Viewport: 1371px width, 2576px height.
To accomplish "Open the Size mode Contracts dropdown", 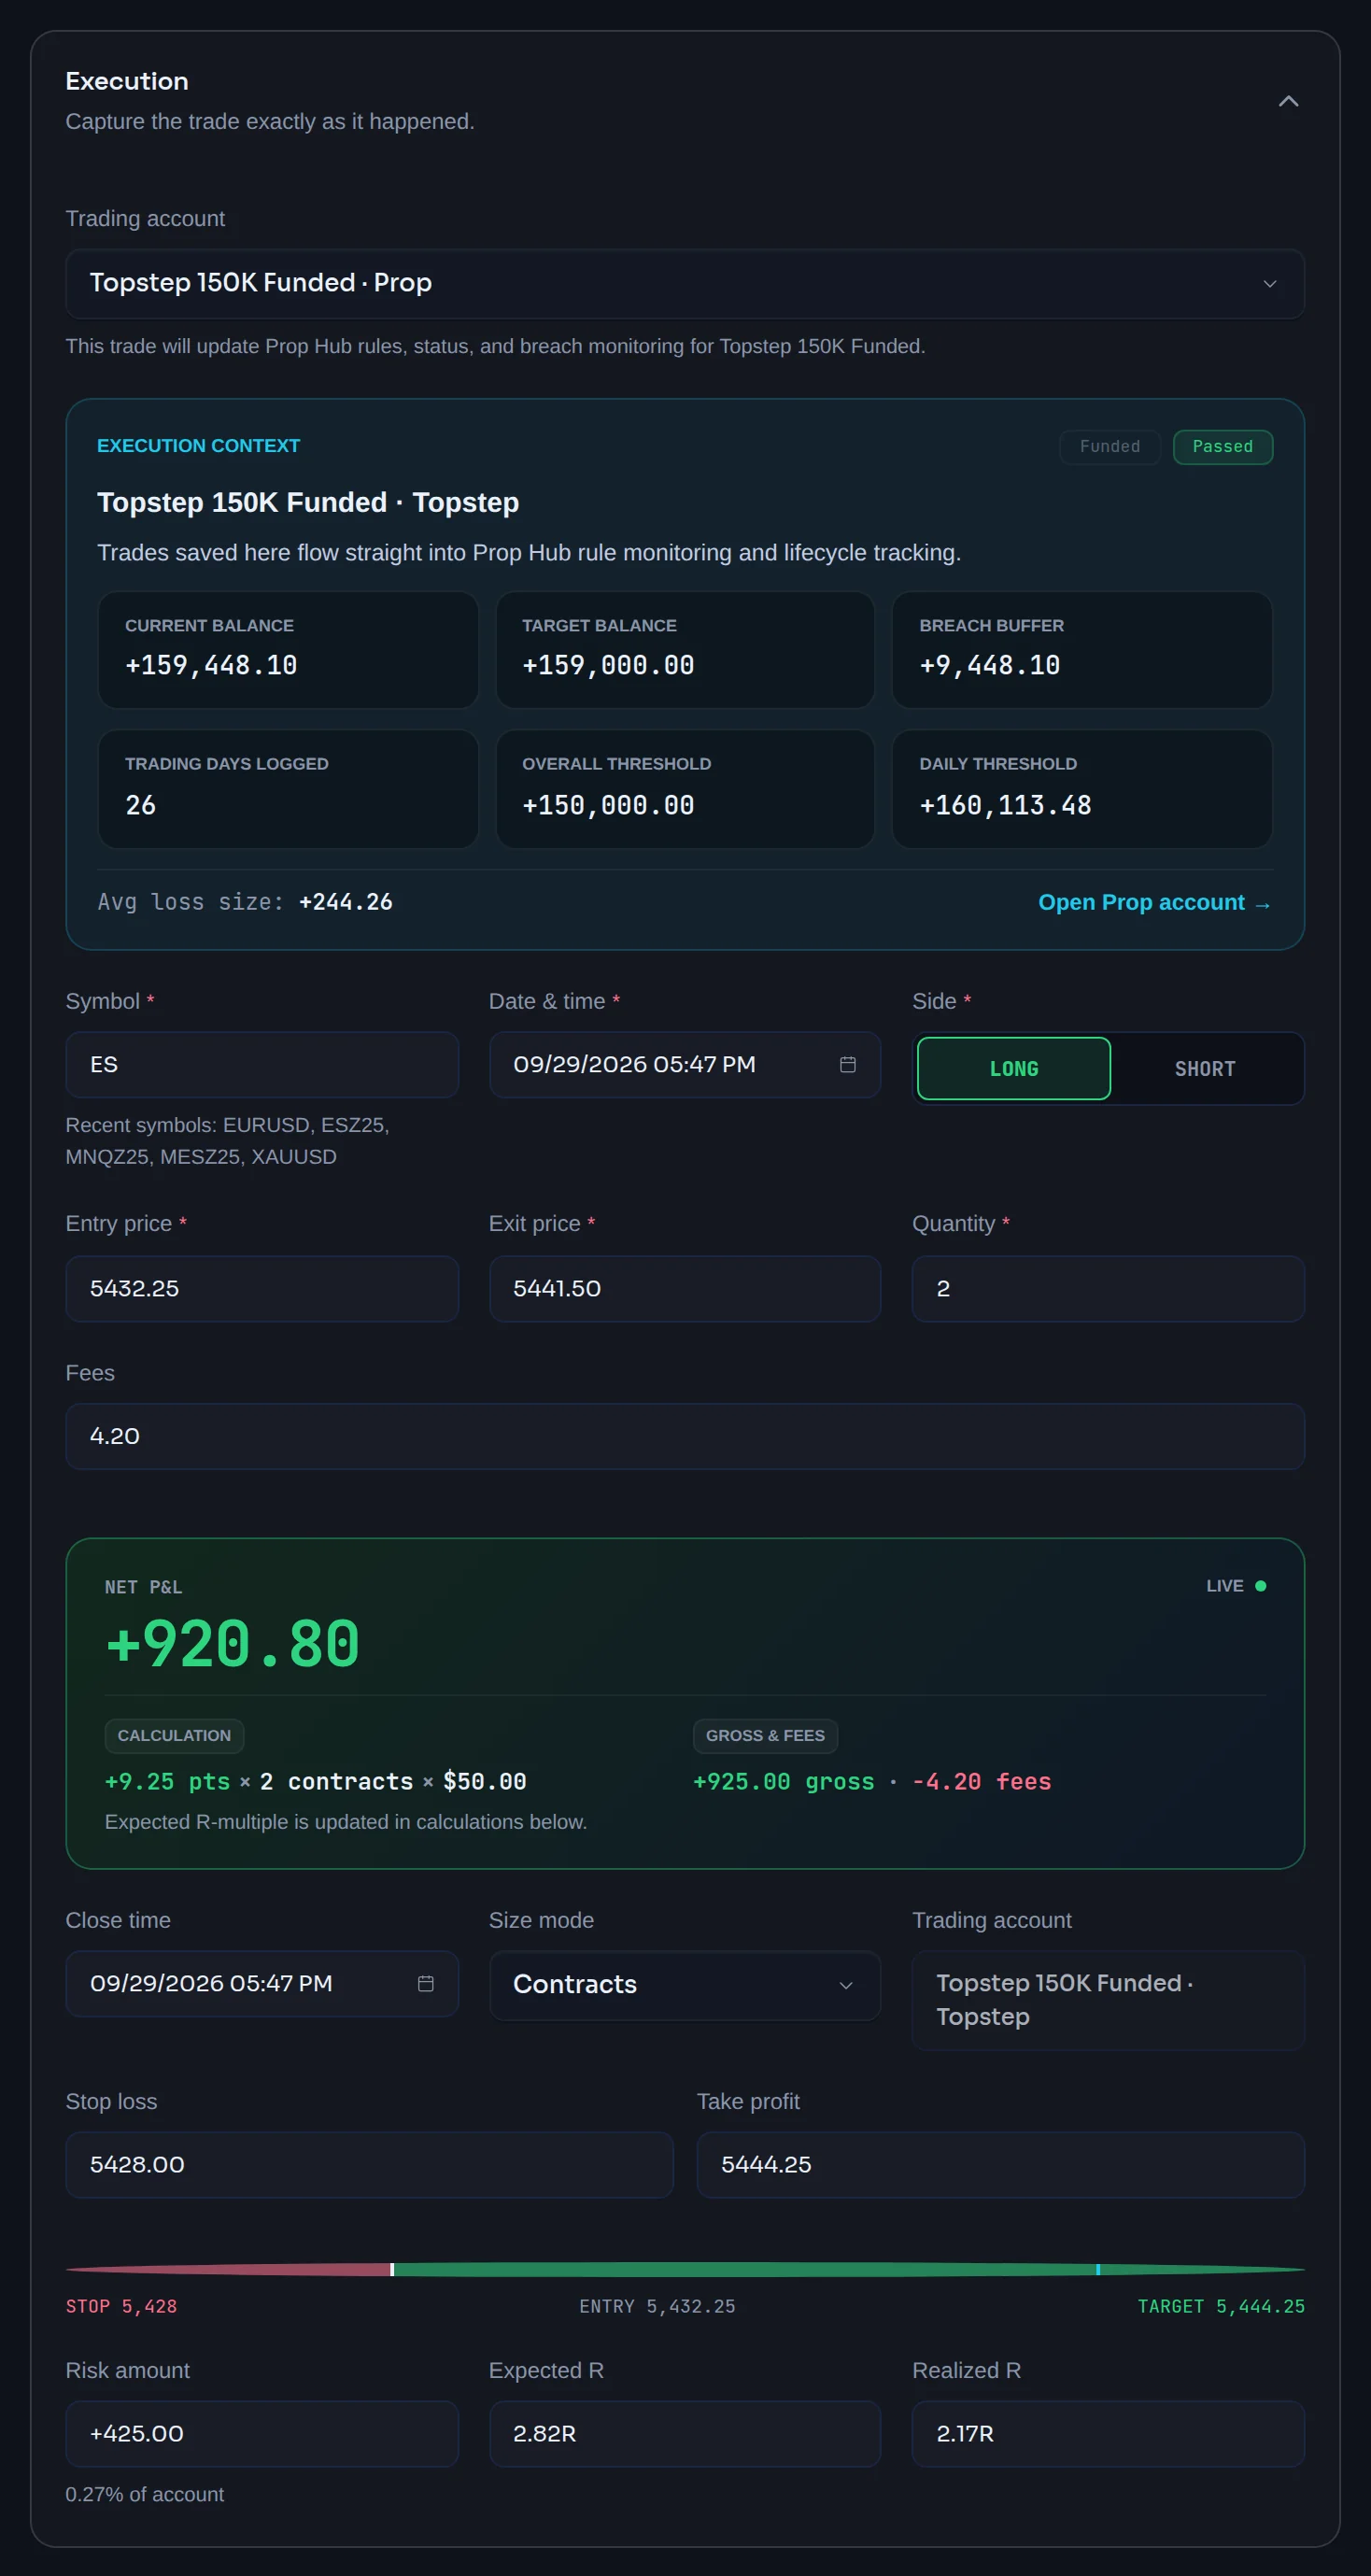I will tap(685, 1984).
